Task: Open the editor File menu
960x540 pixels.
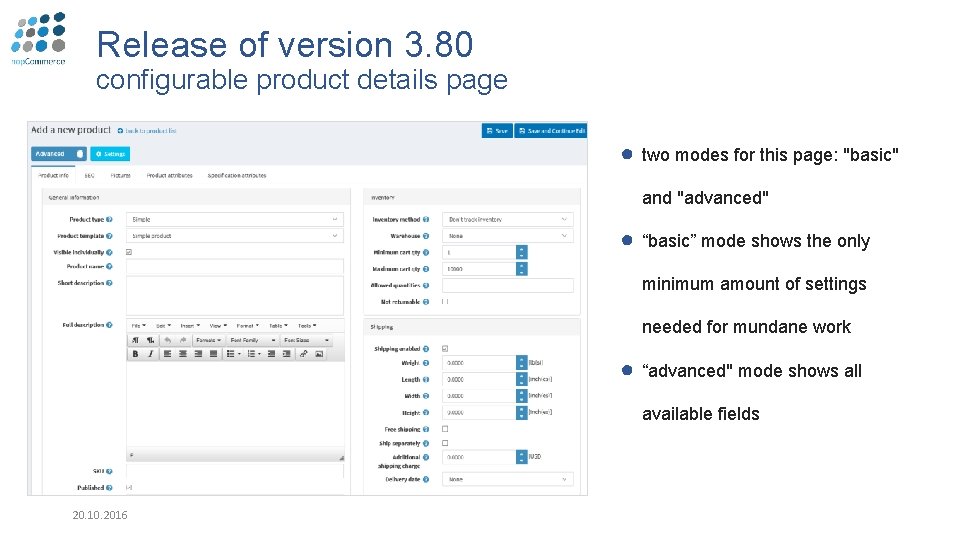Action: click(x=138, y=326)
